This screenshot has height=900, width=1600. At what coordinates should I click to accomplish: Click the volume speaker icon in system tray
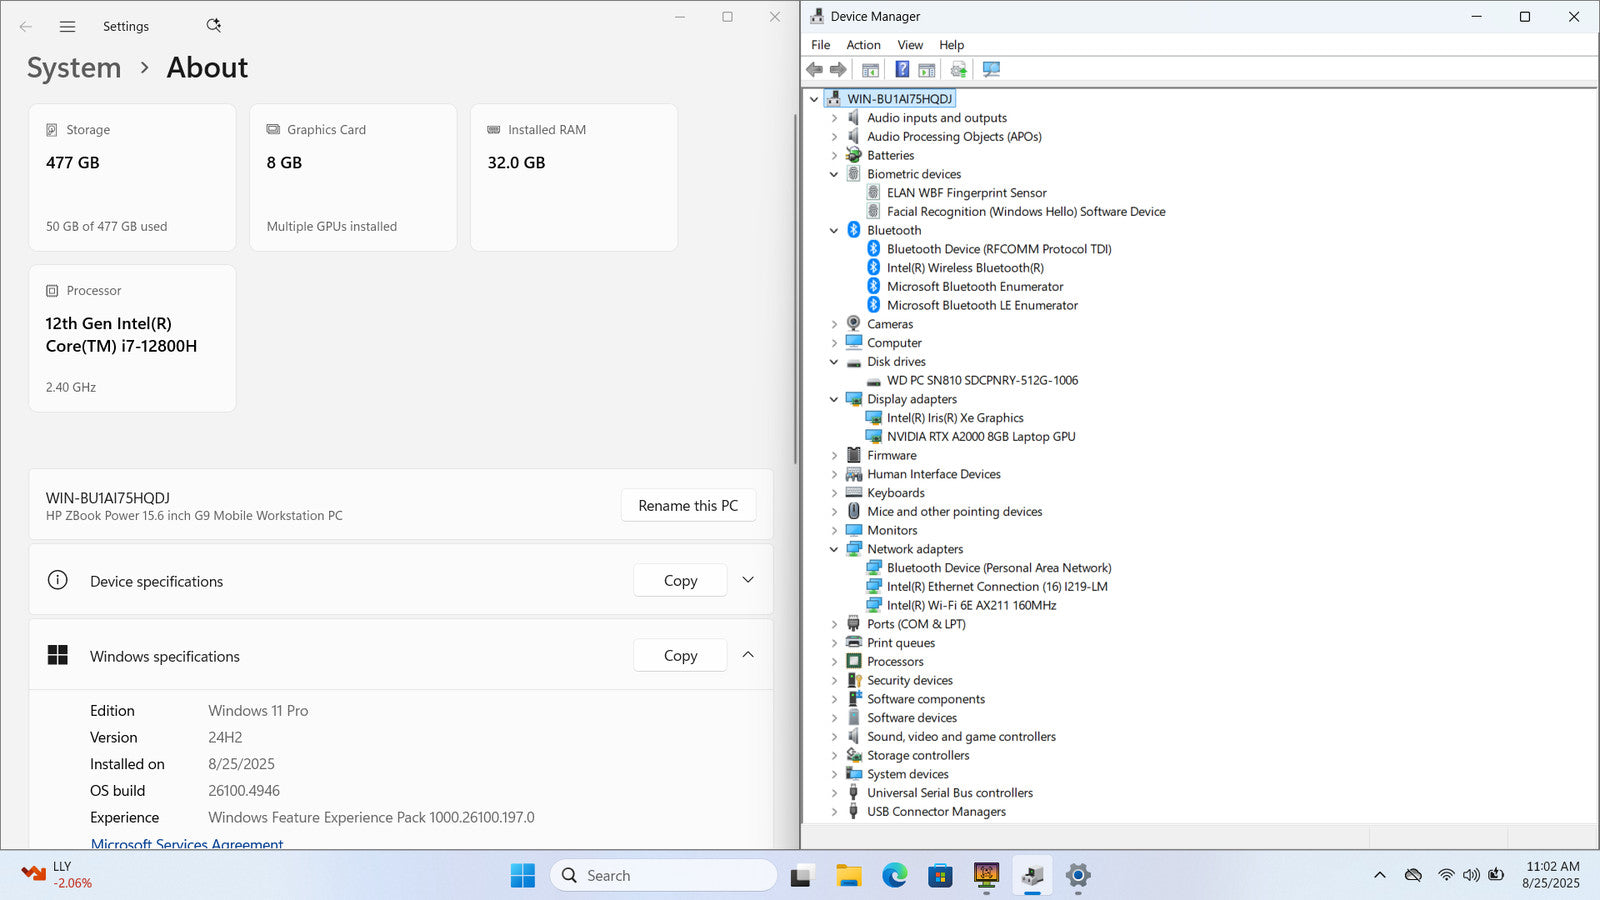pos(1471,875)
